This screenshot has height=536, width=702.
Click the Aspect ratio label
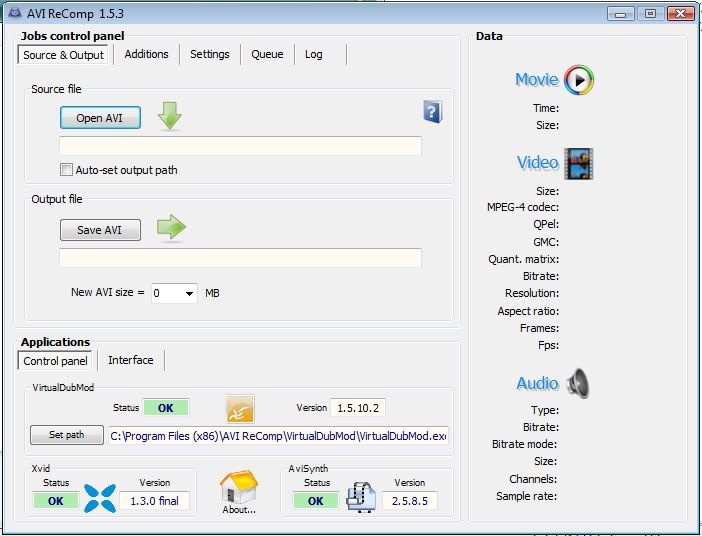tap(528, 311)
